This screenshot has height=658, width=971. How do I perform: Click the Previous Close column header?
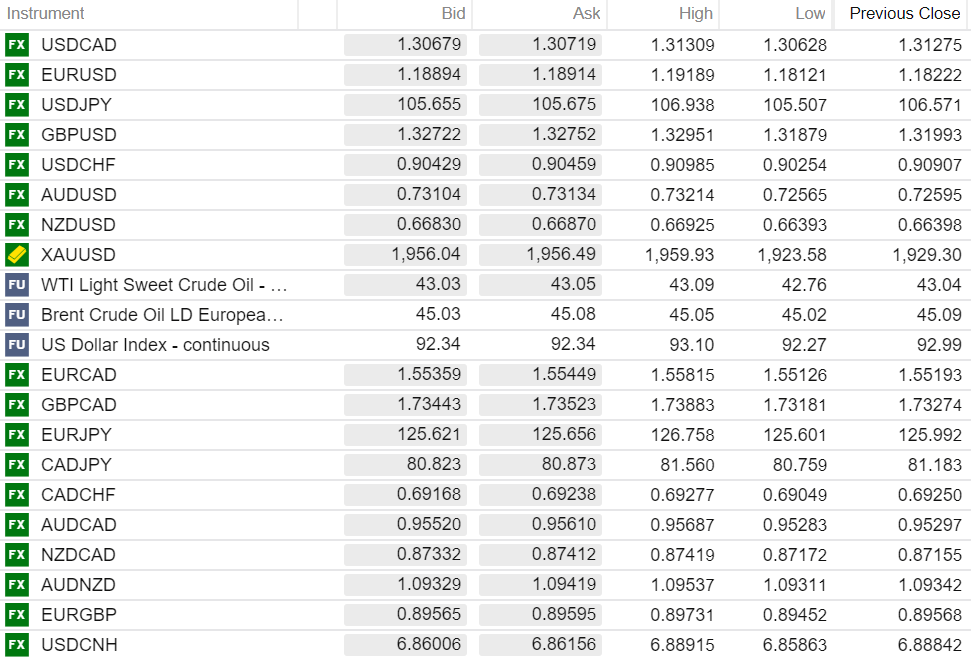pos(904,14)
